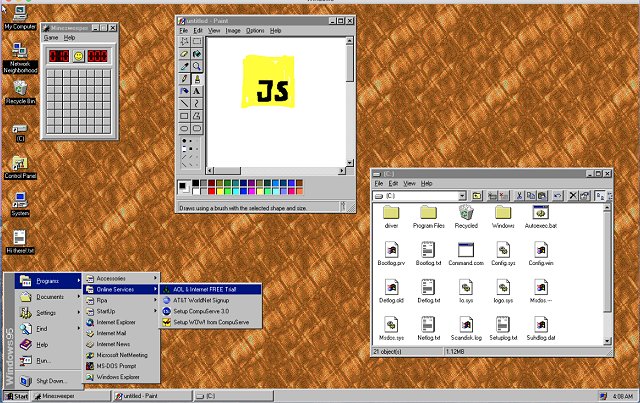Open Paint's Image menu
The image size is (640, 403).
pyautogui.click(x=233, y=31)
